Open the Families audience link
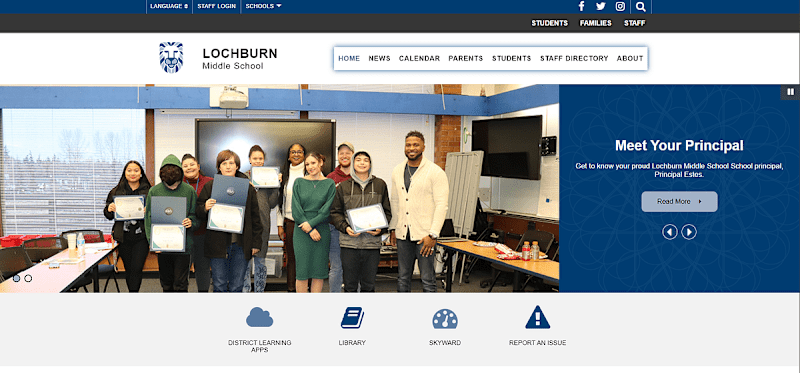800x373 pixels. pos(595,23)
